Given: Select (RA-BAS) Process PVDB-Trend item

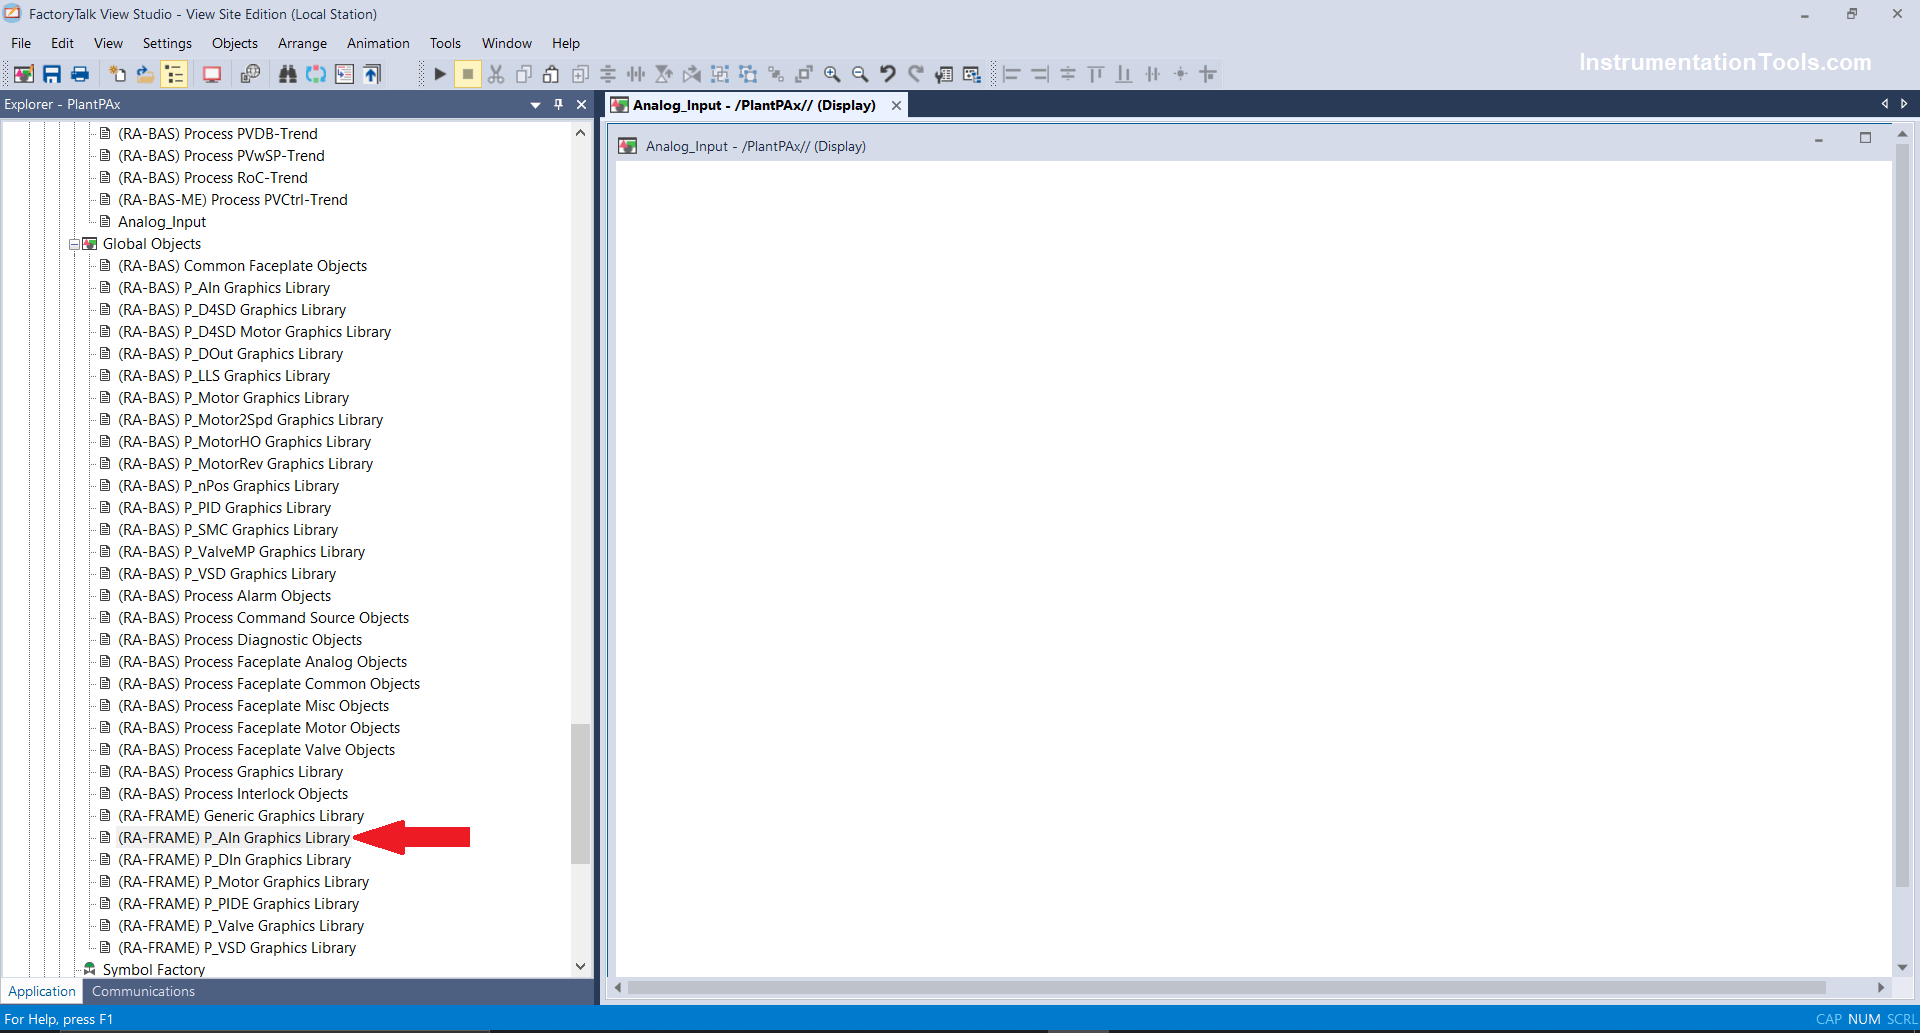Looking at the screenshot, I should click(x=218, y=134).
